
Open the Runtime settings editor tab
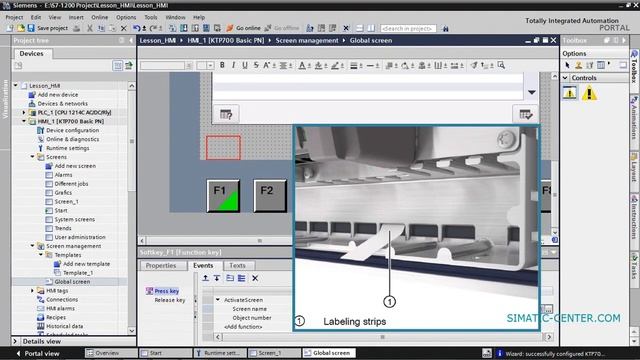click(220, 353)
